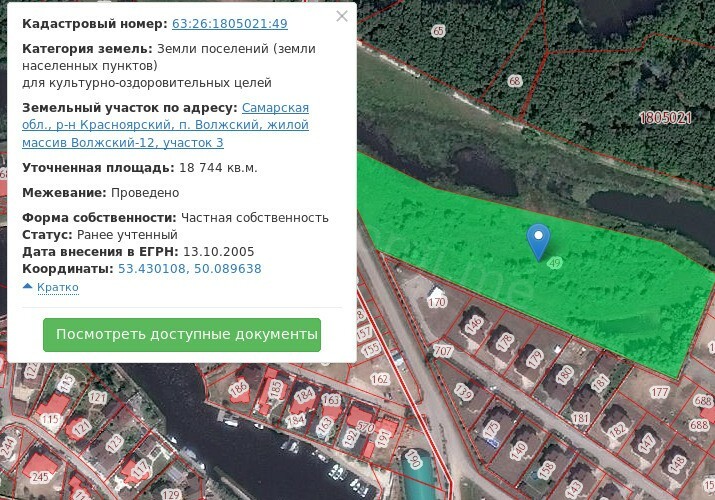Click parcel label 707 on the road
Image resolution: width=715 pixels, height=500 pixels.
[444, 351]
